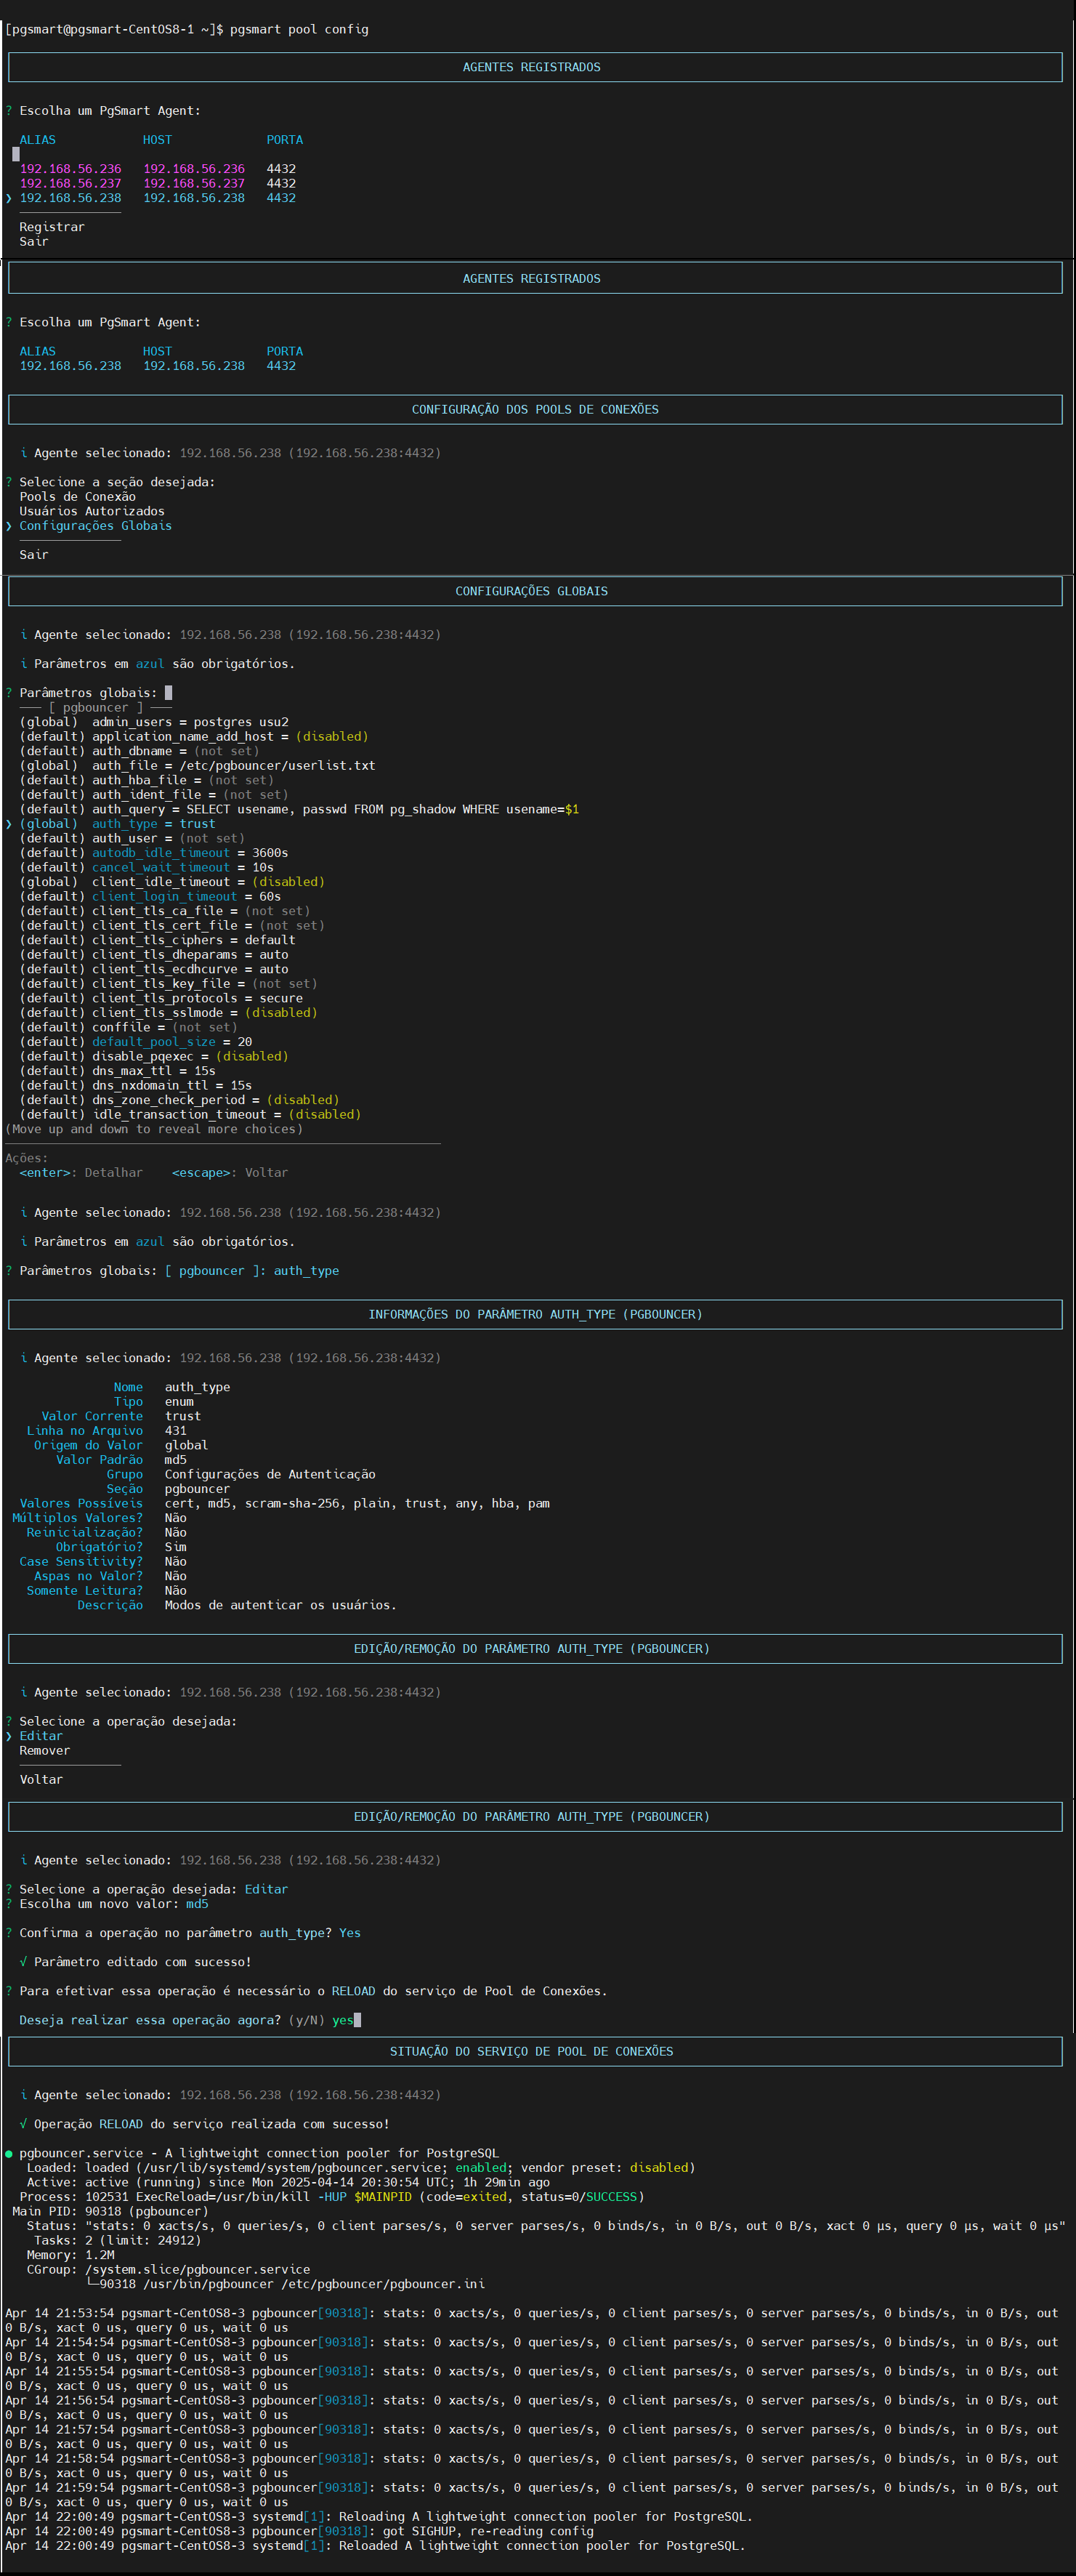Select the auth_dbname parameter line

click(139, 751)
